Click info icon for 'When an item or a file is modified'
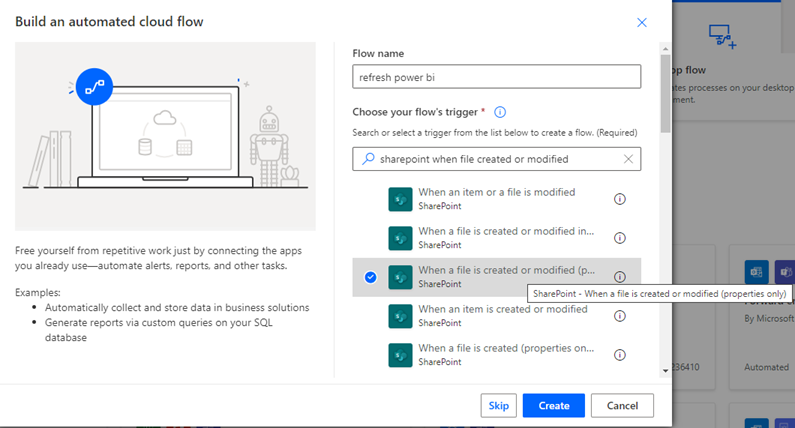 [619, 199]
